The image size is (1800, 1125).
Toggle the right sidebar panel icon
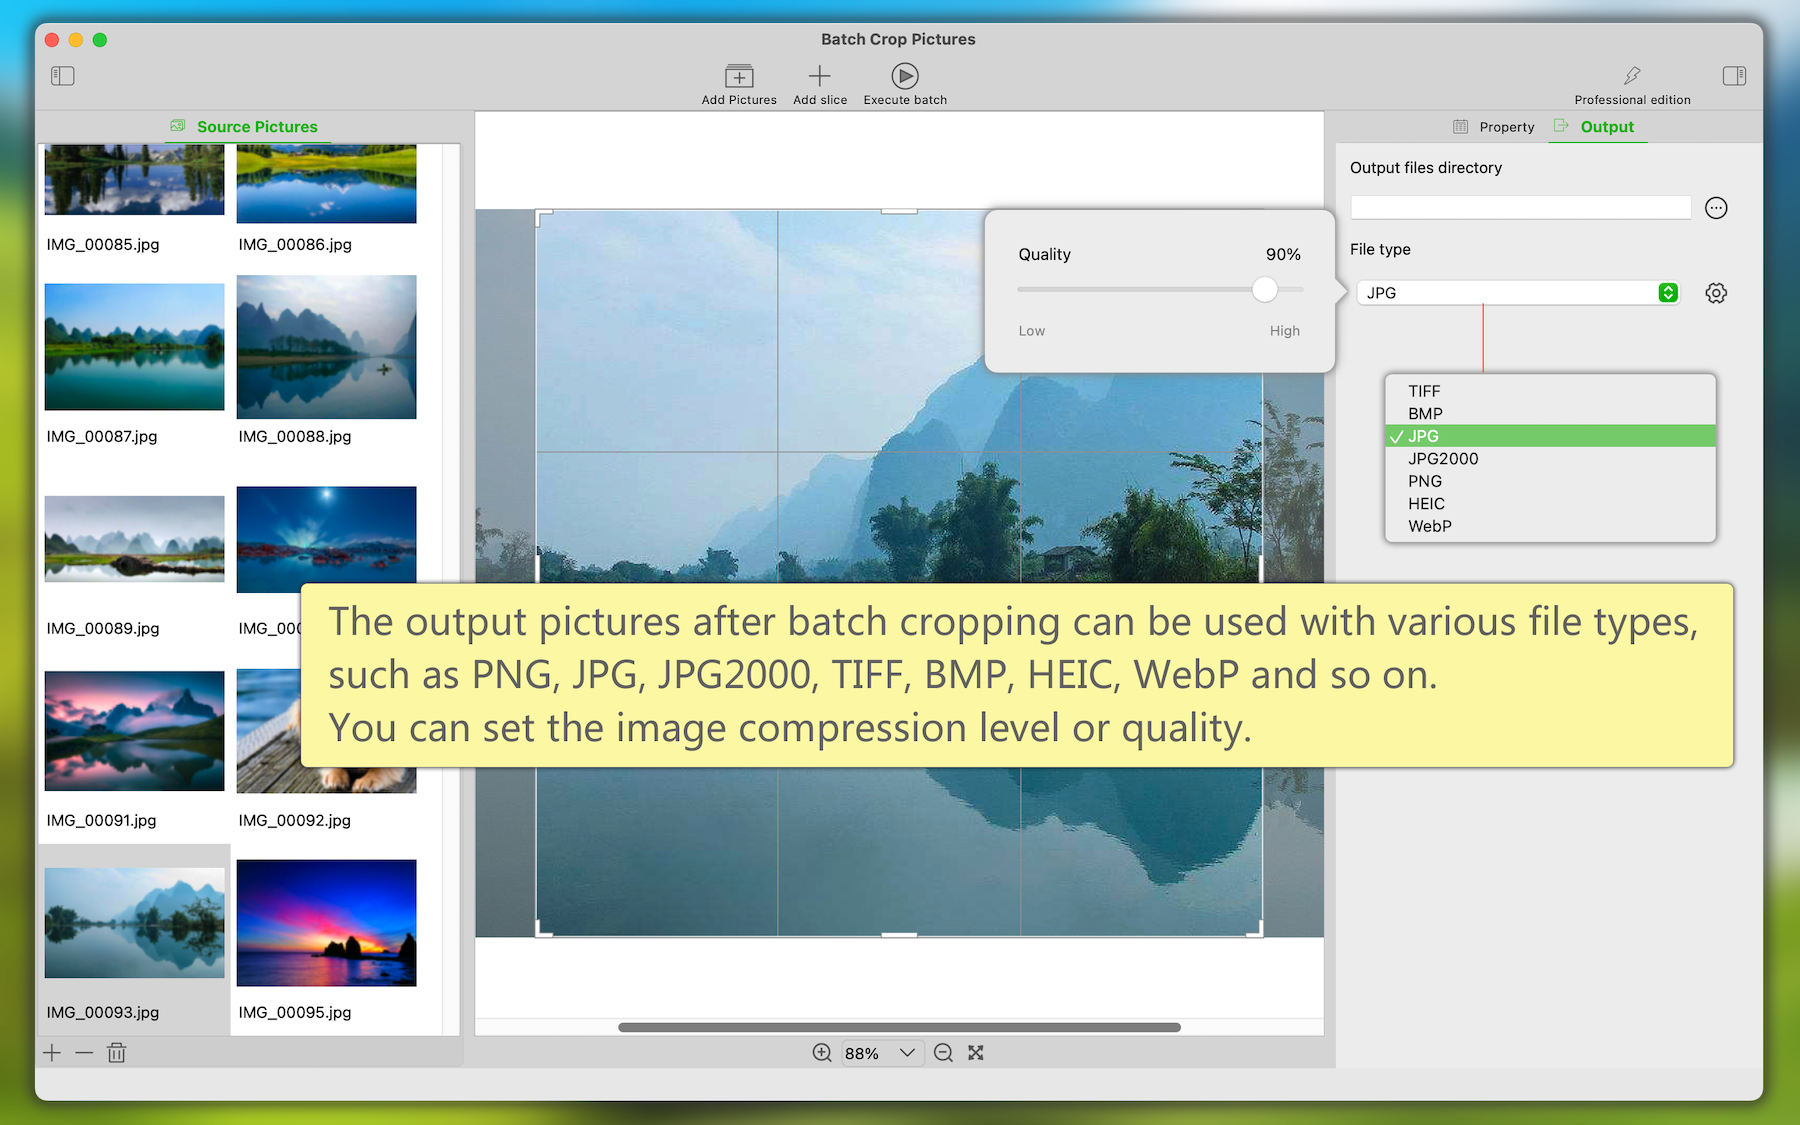[x=1734, y=76]
